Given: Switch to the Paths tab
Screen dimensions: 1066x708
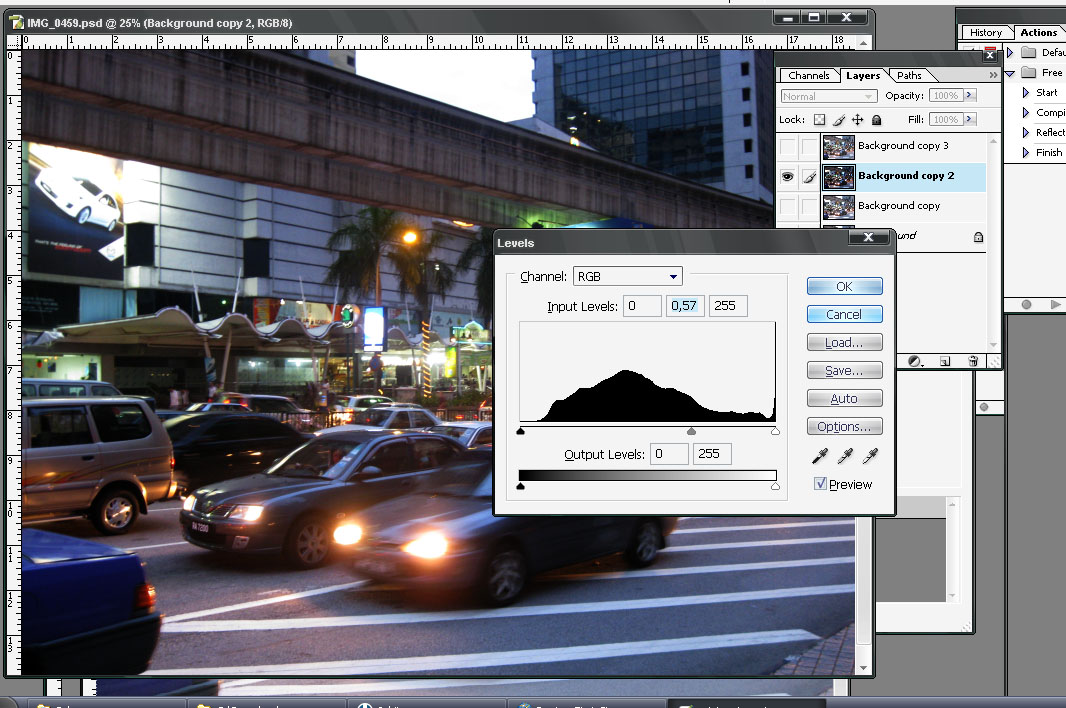Looking at the screenshot, I should (909, 75).
